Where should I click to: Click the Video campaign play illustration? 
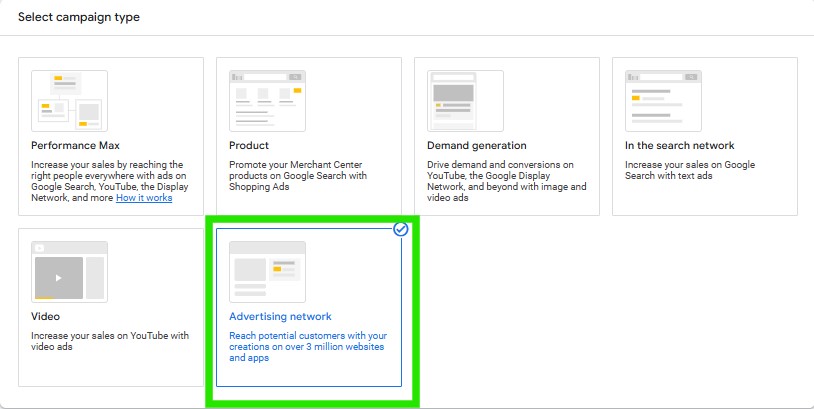[70, 271]
